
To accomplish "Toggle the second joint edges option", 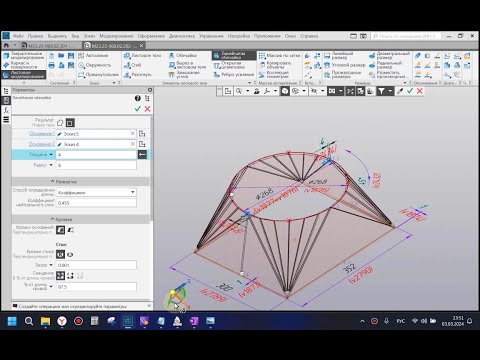I will pos(70,255).
